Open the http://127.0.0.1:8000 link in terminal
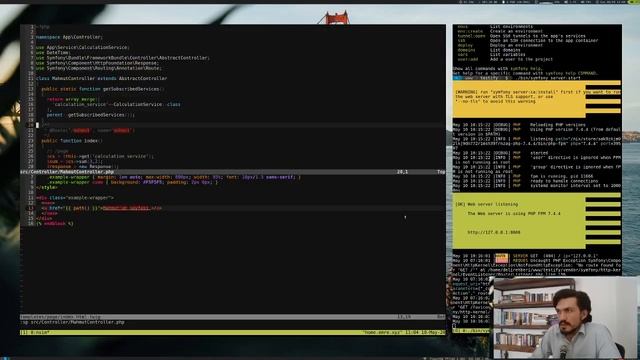Viewport: 640px width, 360px height. coord(494,232)
